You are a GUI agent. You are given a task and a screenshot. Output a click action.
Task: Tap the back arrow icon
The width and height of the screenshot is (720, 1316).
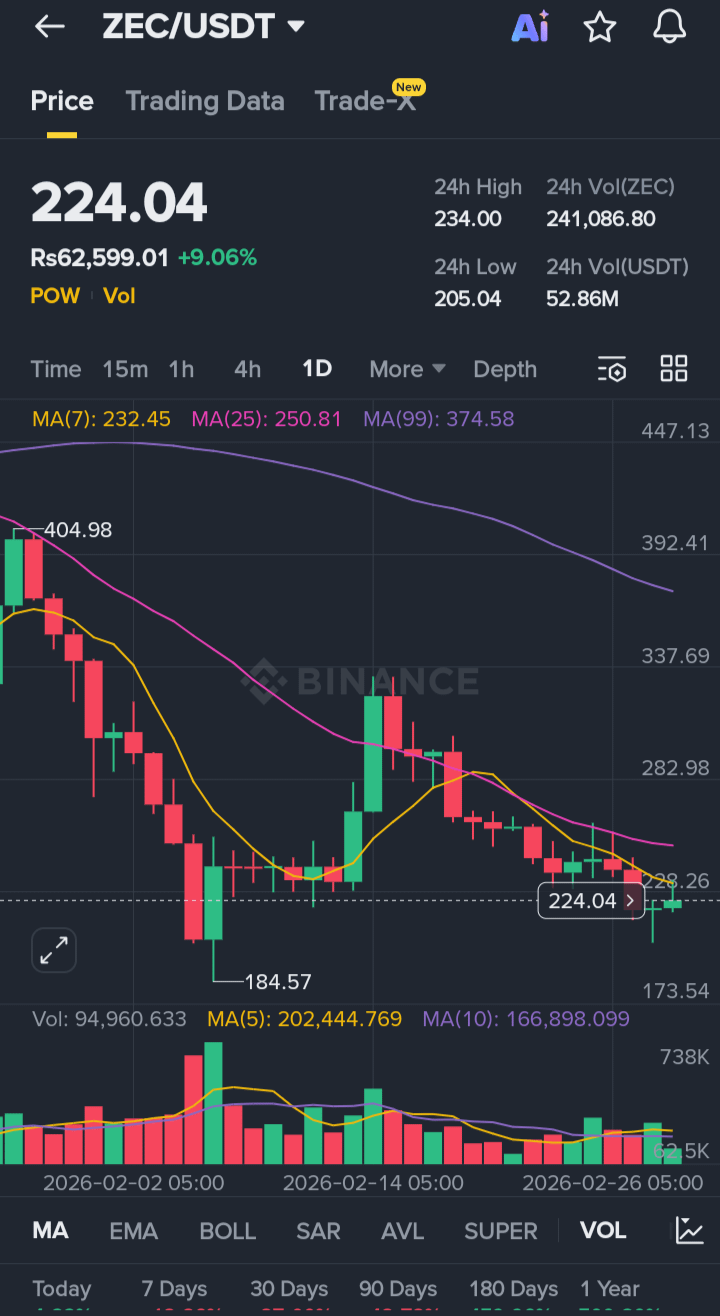49,27
